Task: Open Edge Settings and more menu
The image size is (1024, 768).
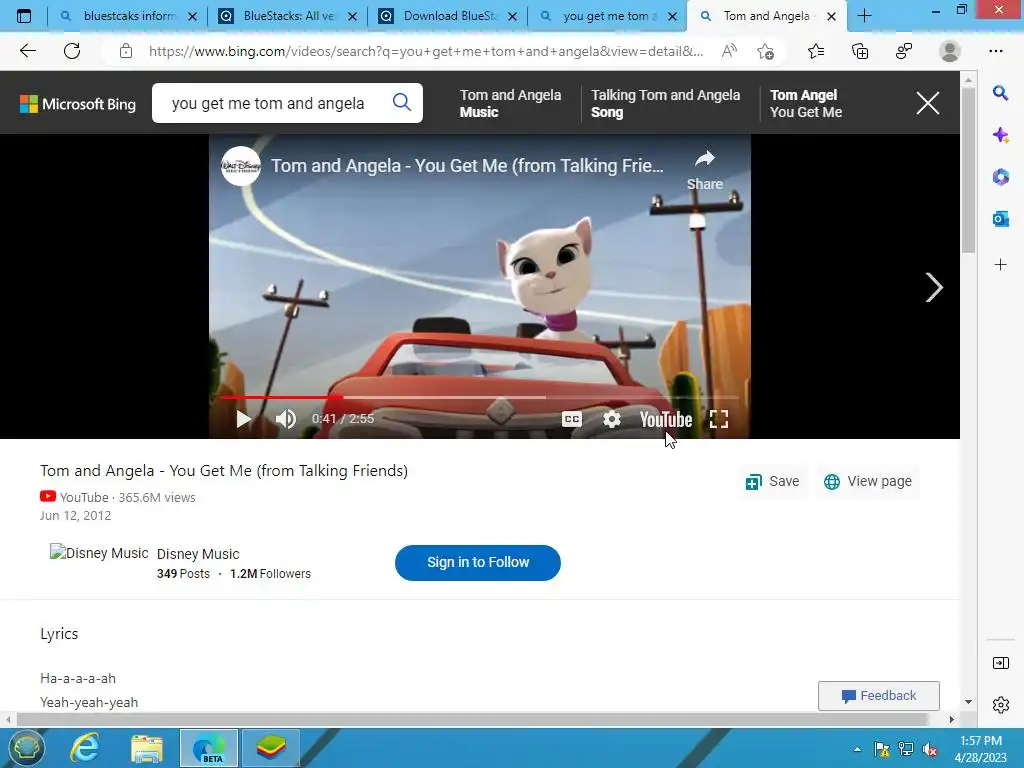Action: [x=995, y=51]
